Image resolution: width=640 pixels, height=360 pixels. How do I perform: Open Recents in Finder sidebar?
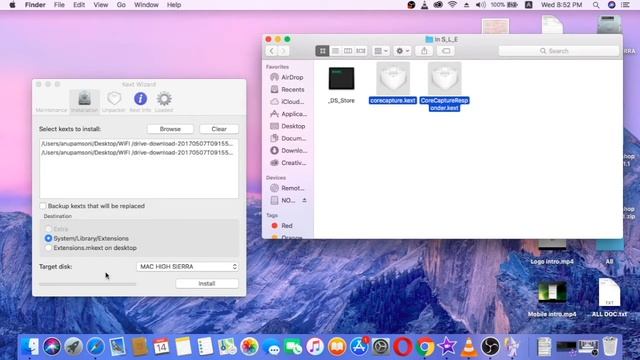pyautogui.click(x=287, y=89)
